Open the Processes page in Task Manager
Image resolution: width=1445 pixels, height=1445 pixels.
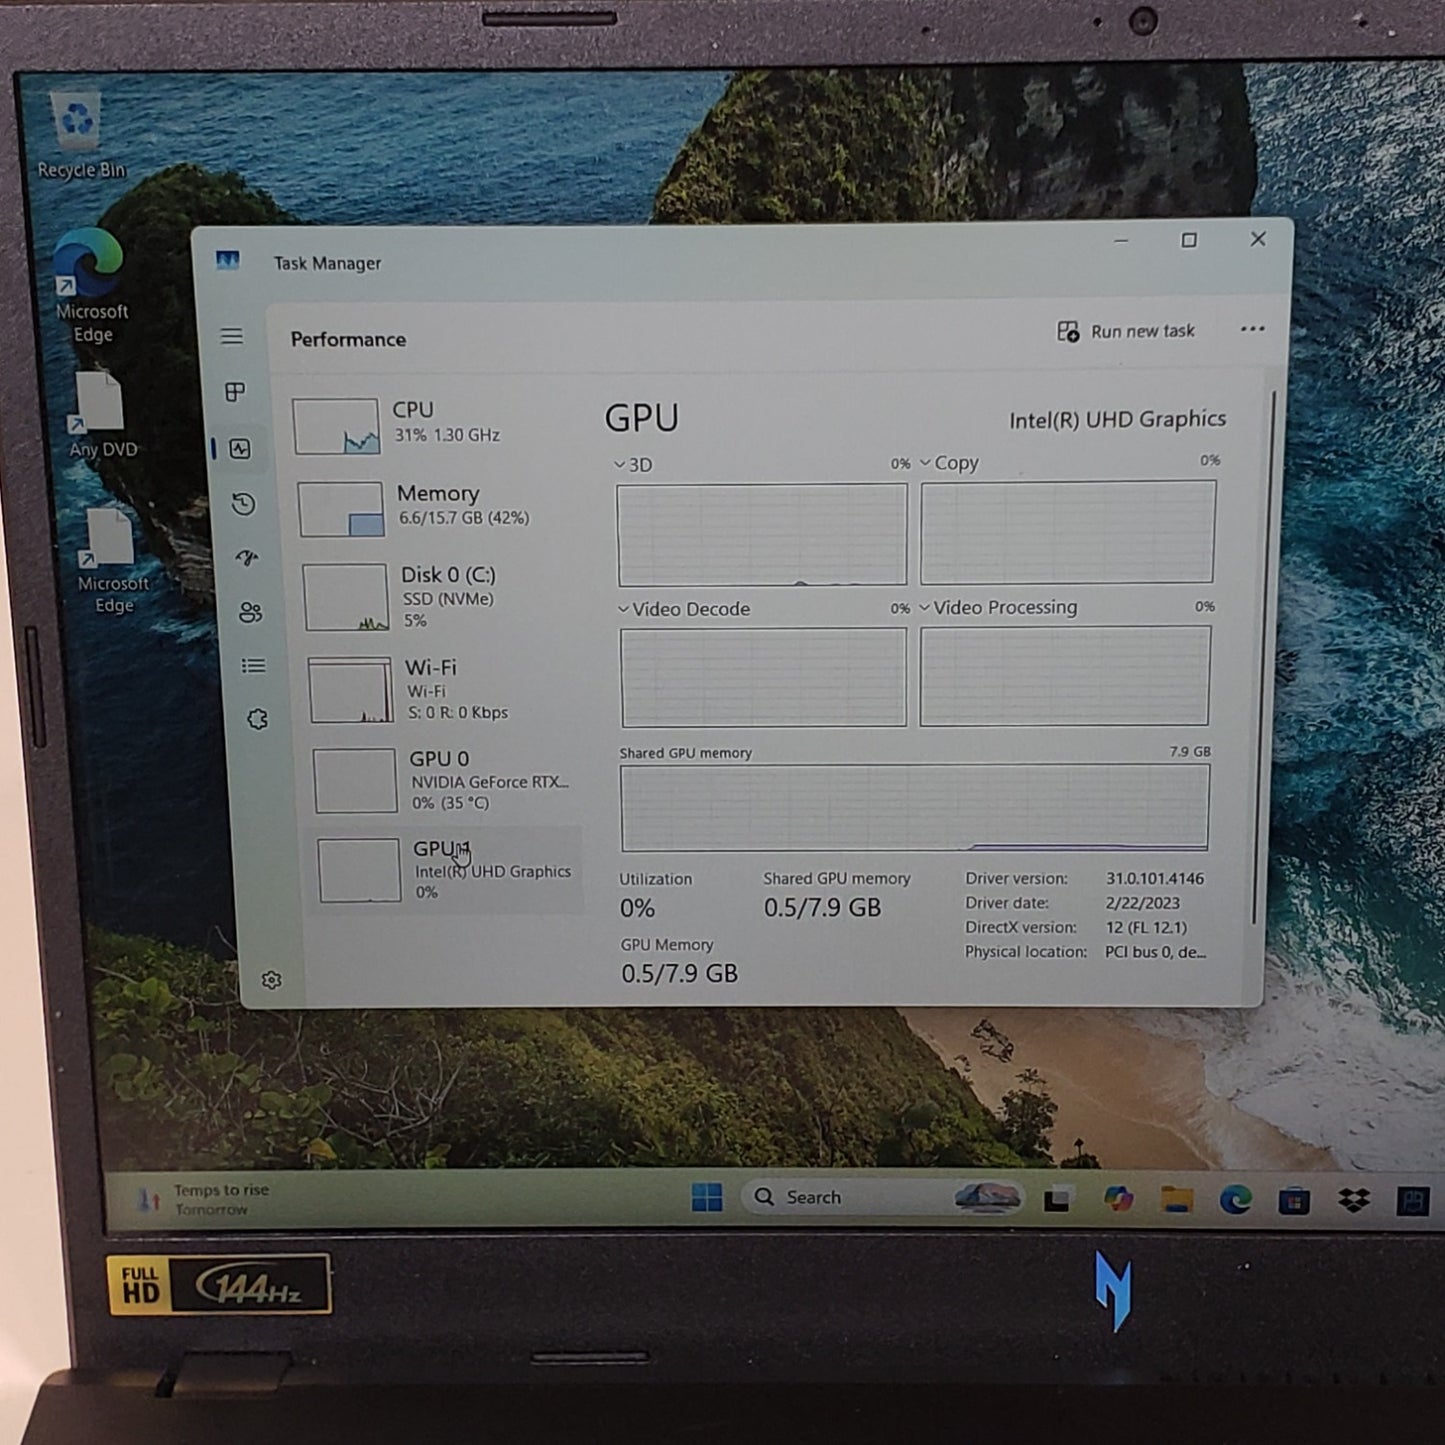tap(232, 391)
